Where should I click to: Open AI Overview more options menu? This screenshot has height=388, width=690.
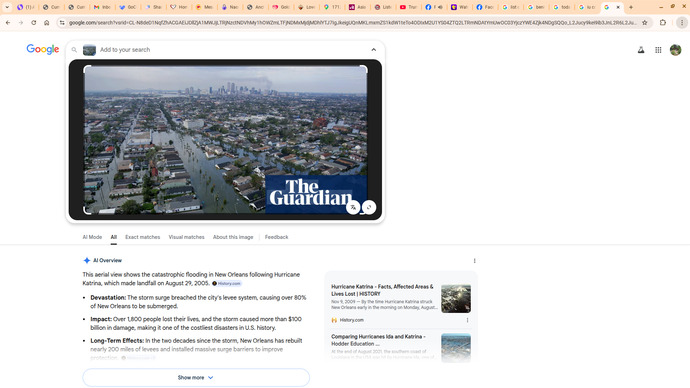(474, 261)
